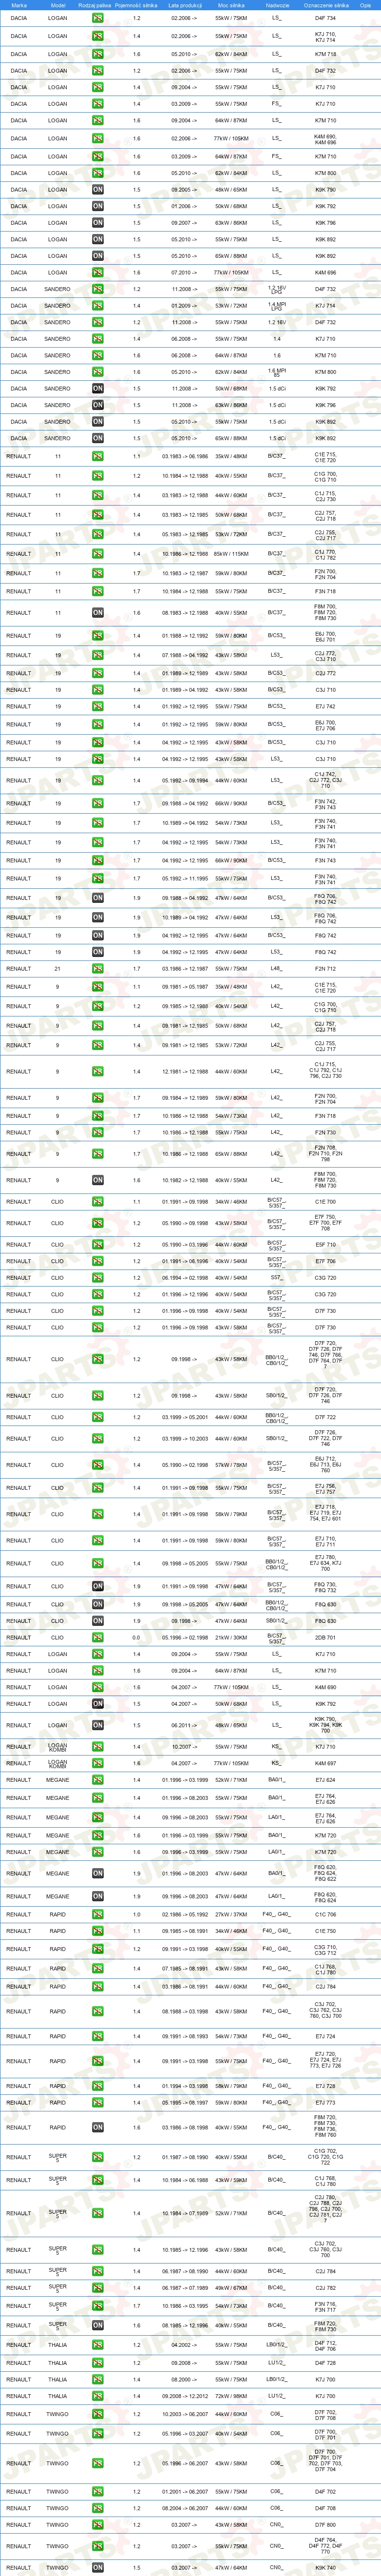This screenshot has width=381, height=2576.
Task: Click petrol icon in Logan K7M 718 row
Action: (97, 54)
